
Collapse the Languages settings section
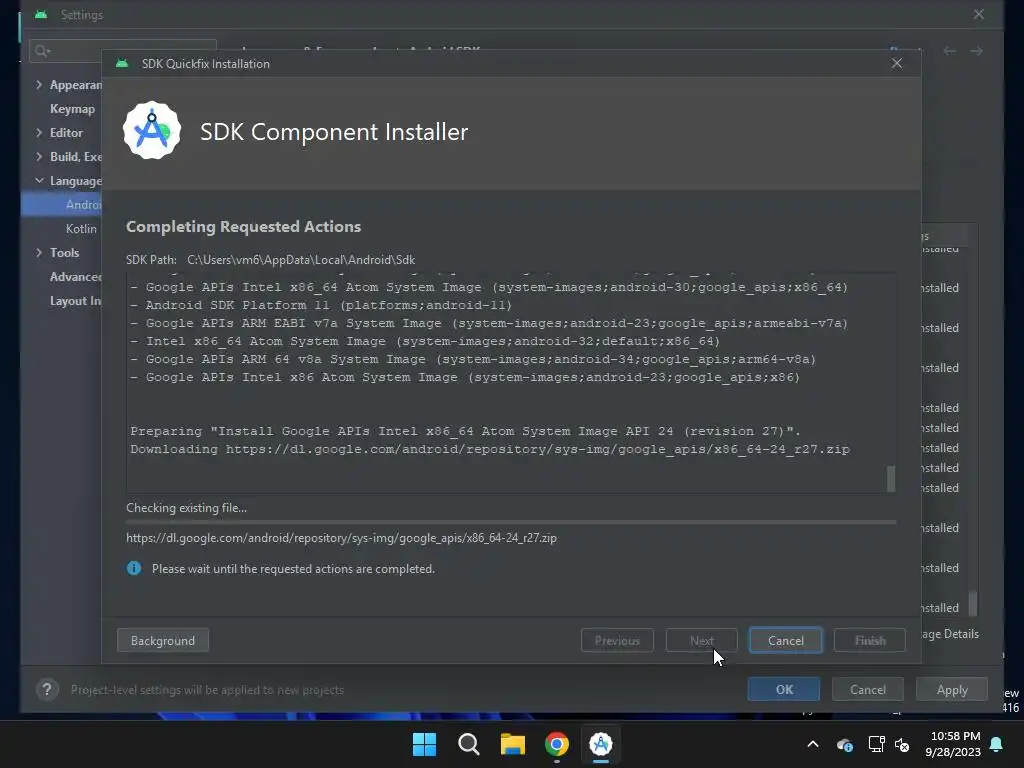tap(39, 180)
